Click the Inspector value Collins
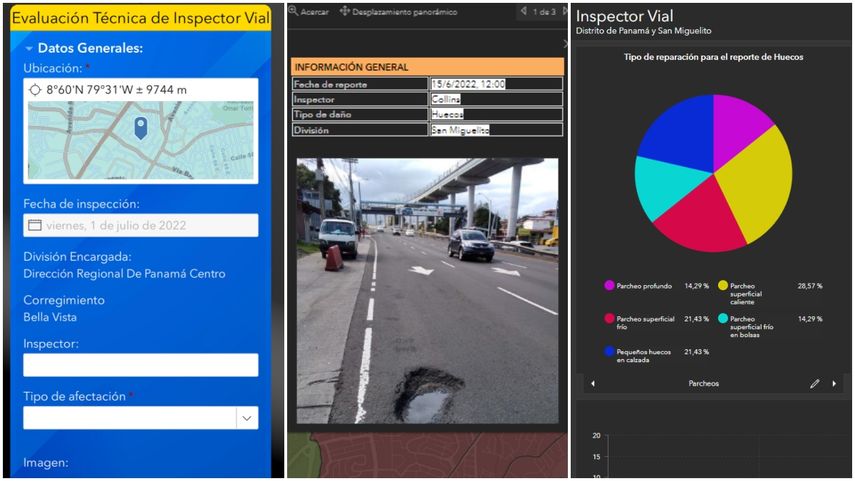Viewport: 855px width, 481px height. coord(445,99)
